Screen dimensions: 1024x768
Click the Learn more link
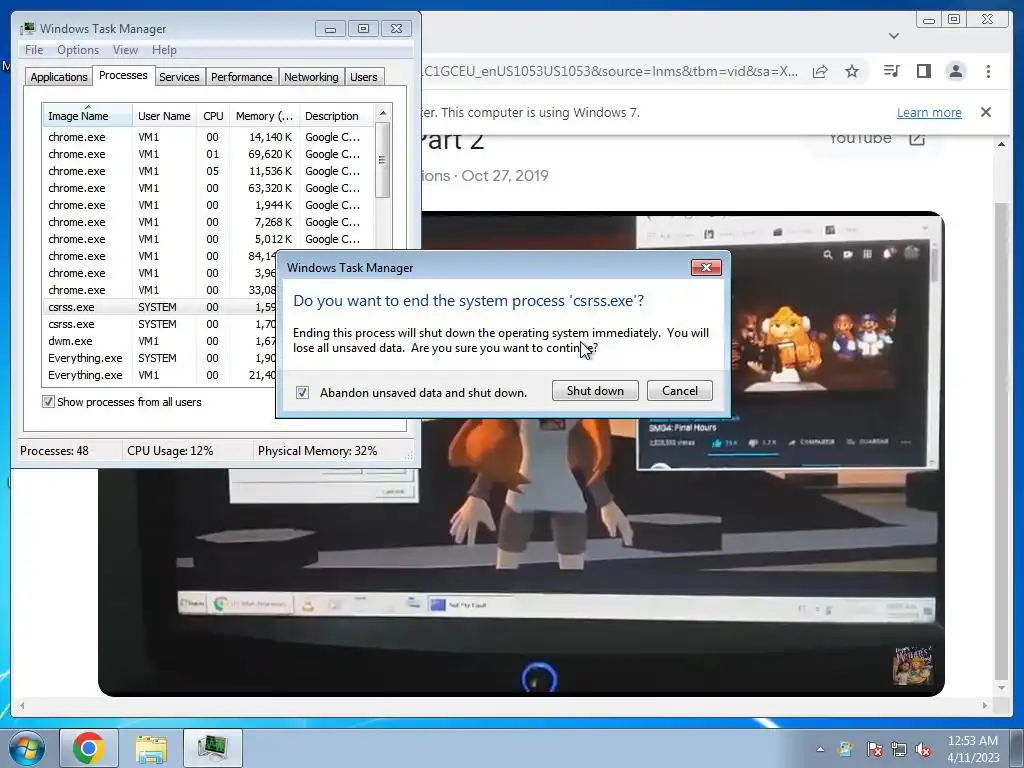tap(929, 112)
